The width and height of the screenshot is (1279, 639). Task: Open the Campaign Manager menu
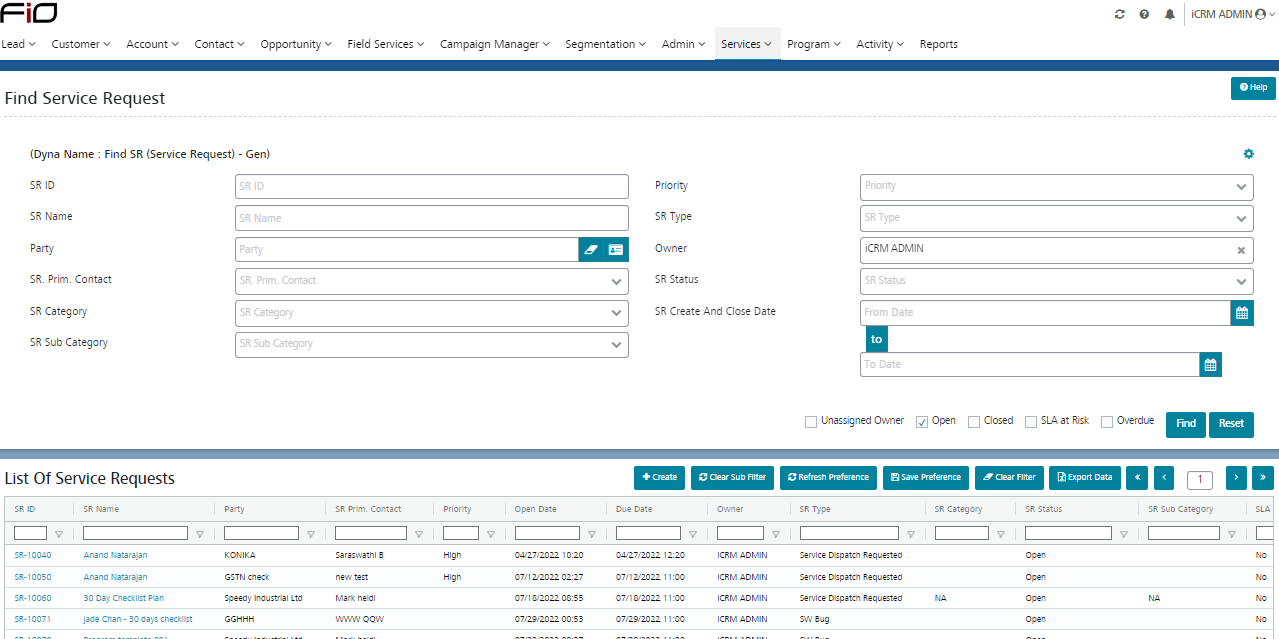click(495, 44)
